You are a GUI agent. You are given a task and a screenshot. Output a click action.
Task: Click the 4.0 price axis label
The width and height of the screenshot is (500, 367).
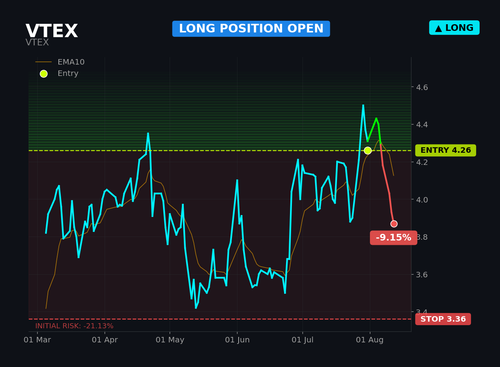tap(422, 200)
